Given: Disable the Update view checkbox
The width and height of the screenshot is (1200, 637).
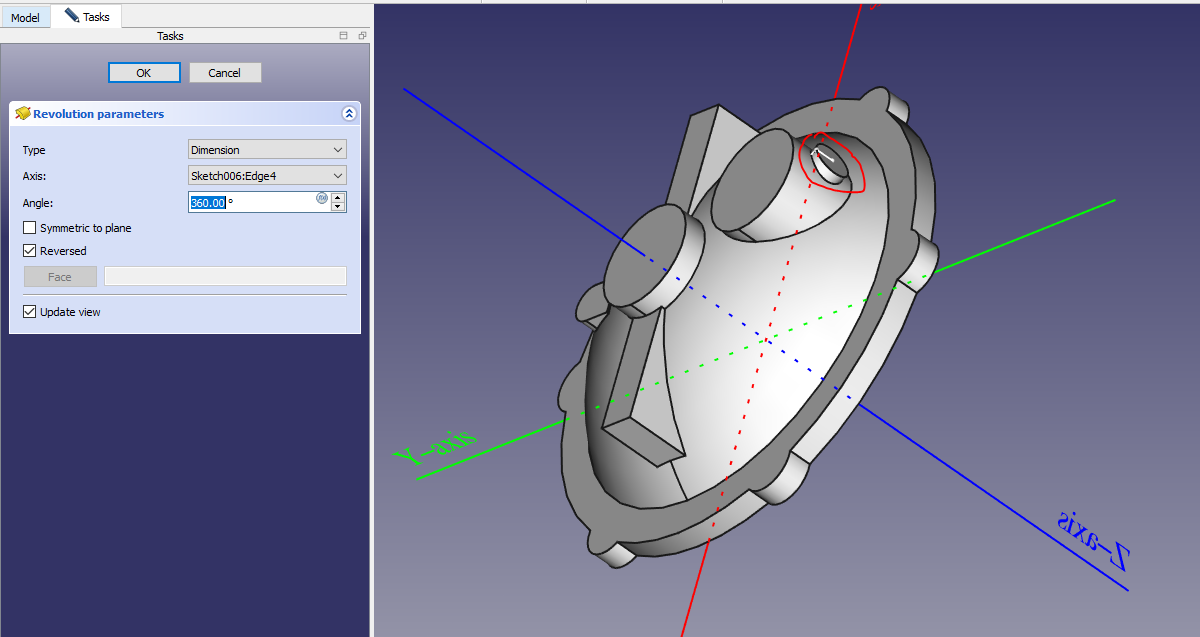Looking at the screenshot, I should pos(30,312).
